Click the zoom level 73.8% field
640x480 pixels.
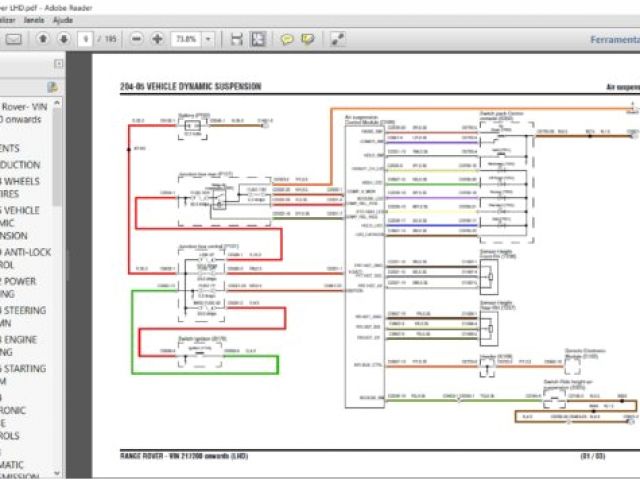point(185,39)
